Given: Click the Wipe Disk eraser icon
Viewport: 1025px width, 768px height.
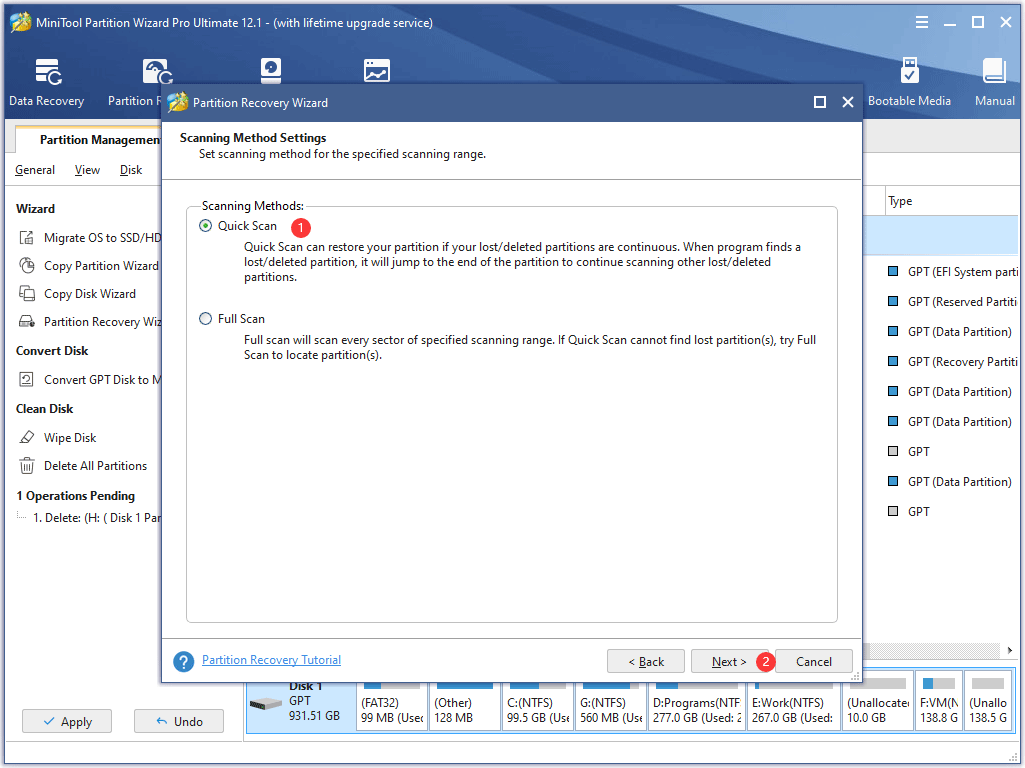Looking at the screenshot, I should coord(27,437).
